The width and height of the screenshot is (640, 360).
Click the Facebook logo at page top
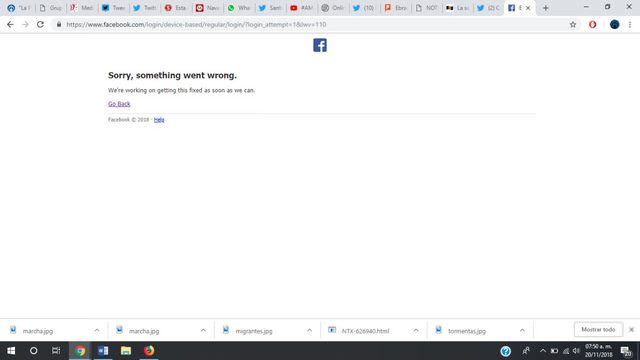click(x=320, y=45)
